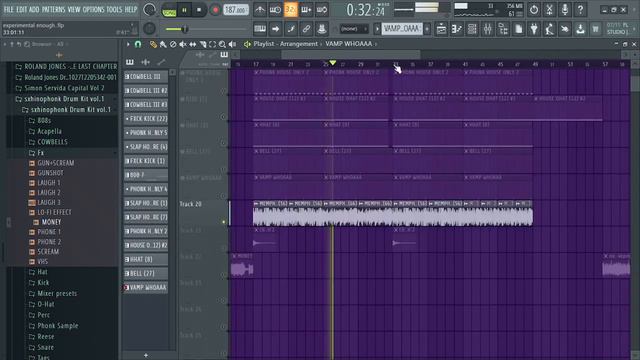
Task: Select the MONEY sample in browser
Action: [x=51, y=222]
